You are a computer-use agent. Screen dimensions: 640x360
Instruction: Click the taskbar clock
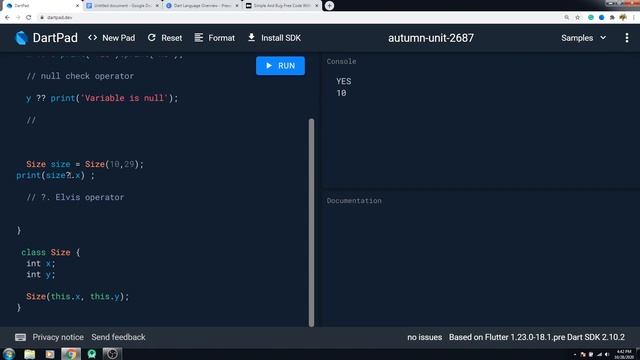624,354
